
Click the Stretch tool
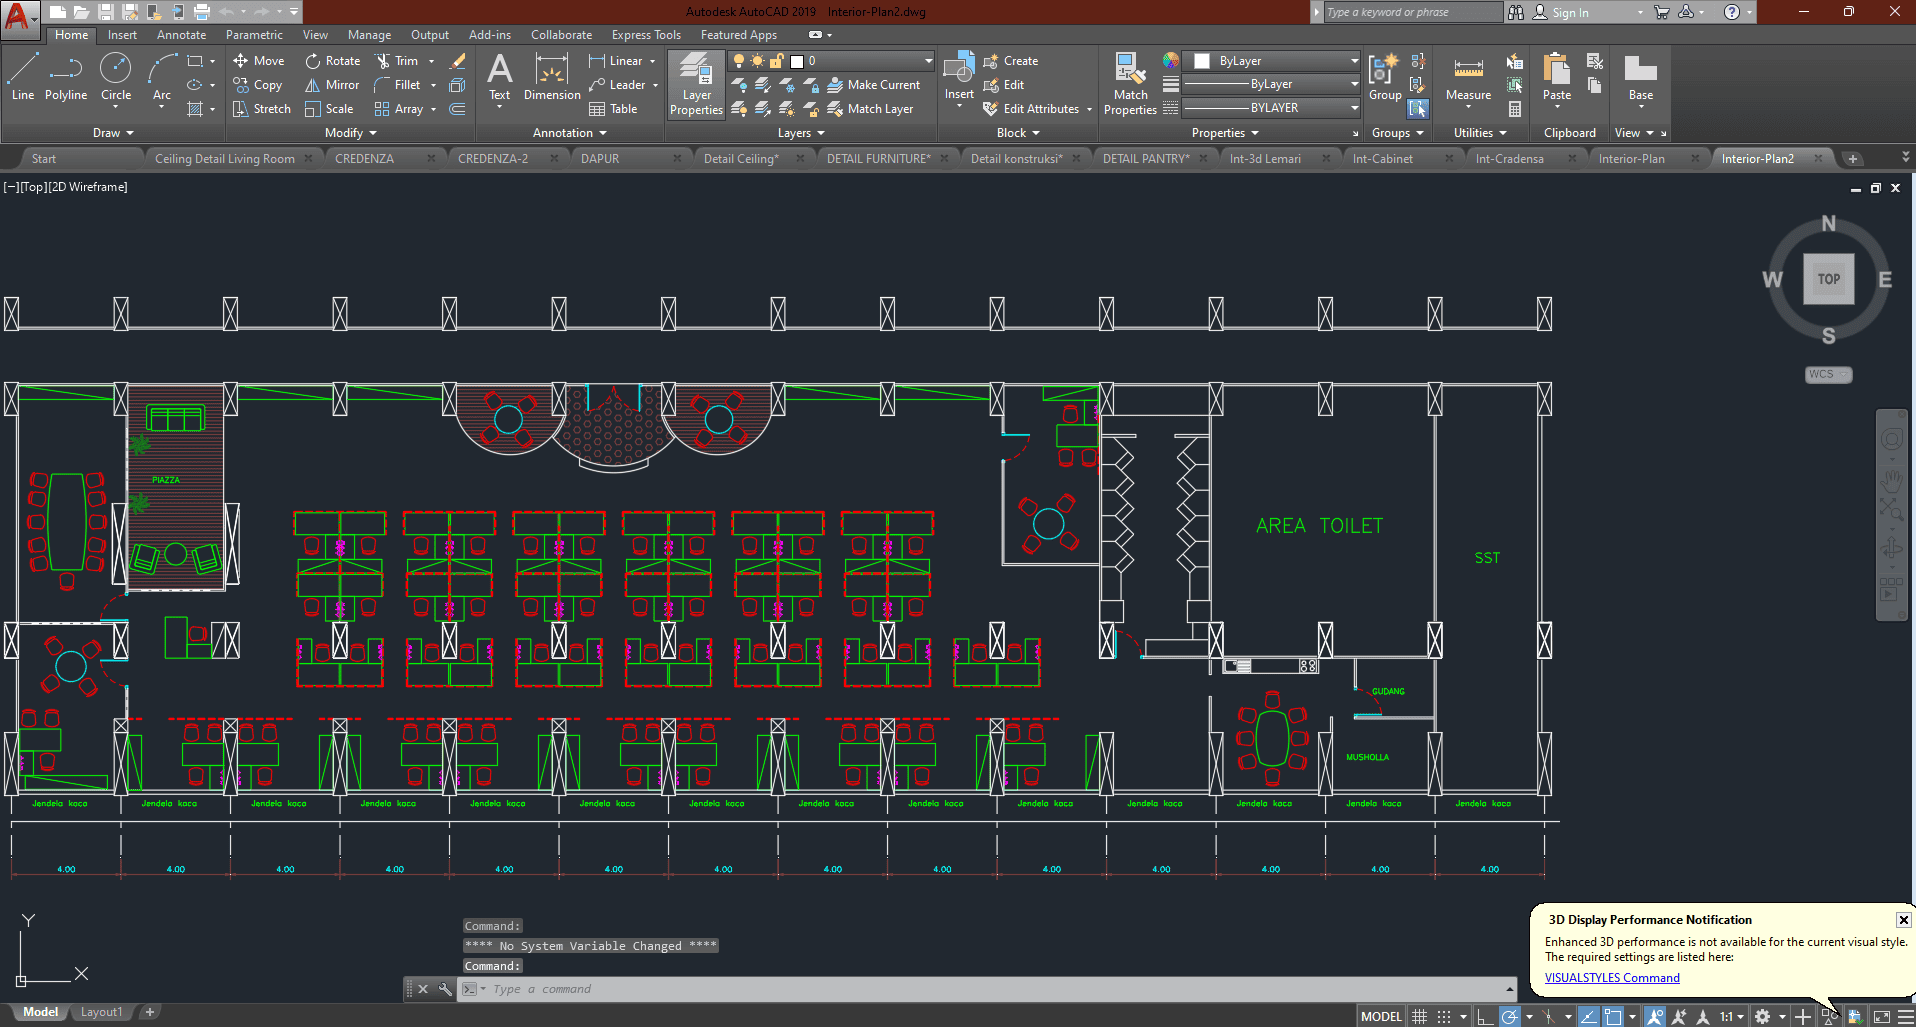(x=262, y=109)
